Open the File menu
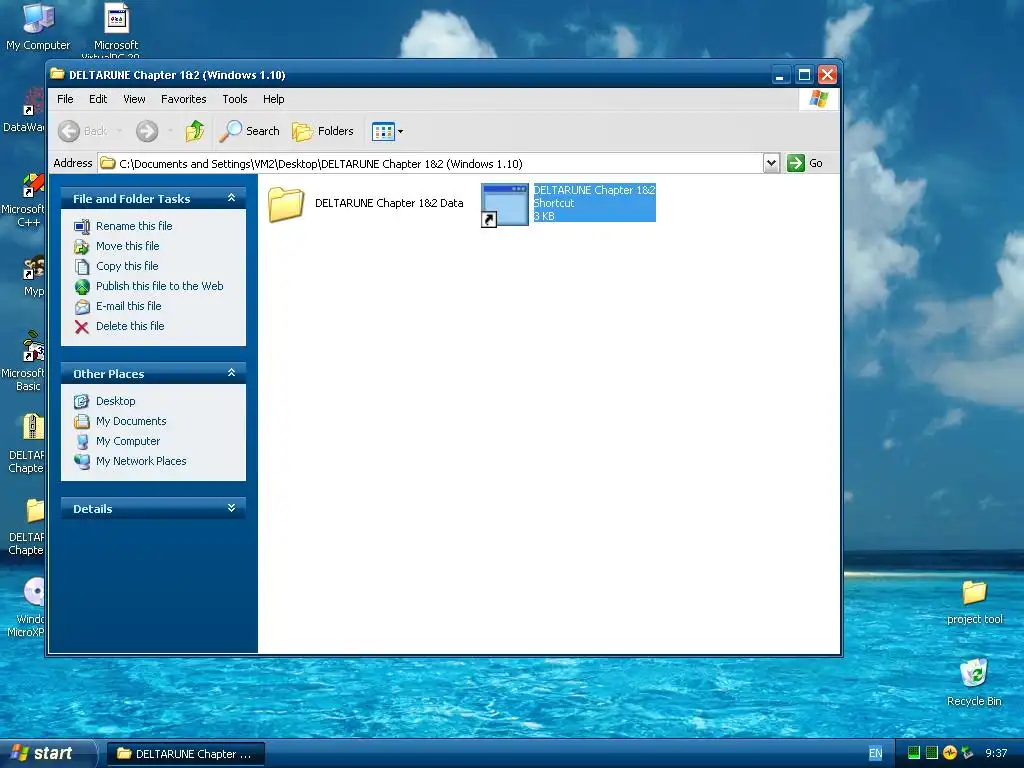 point(65,99)
